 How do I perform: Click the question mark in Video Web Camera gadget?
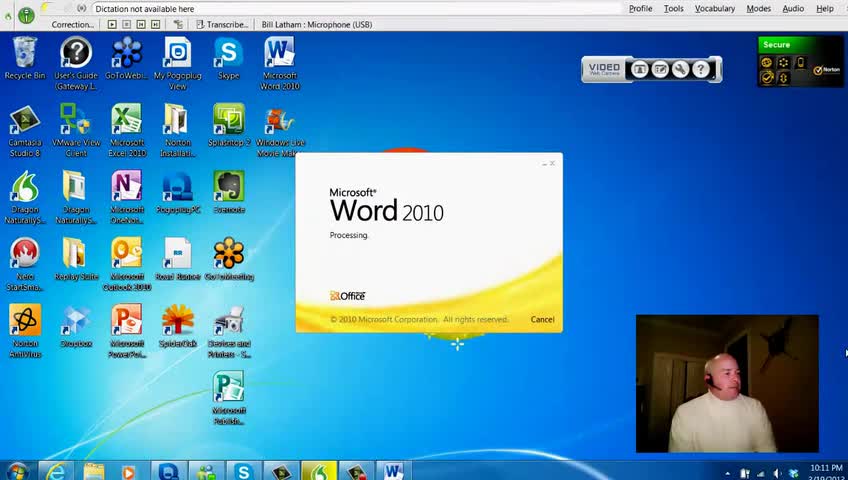[701, 69]
